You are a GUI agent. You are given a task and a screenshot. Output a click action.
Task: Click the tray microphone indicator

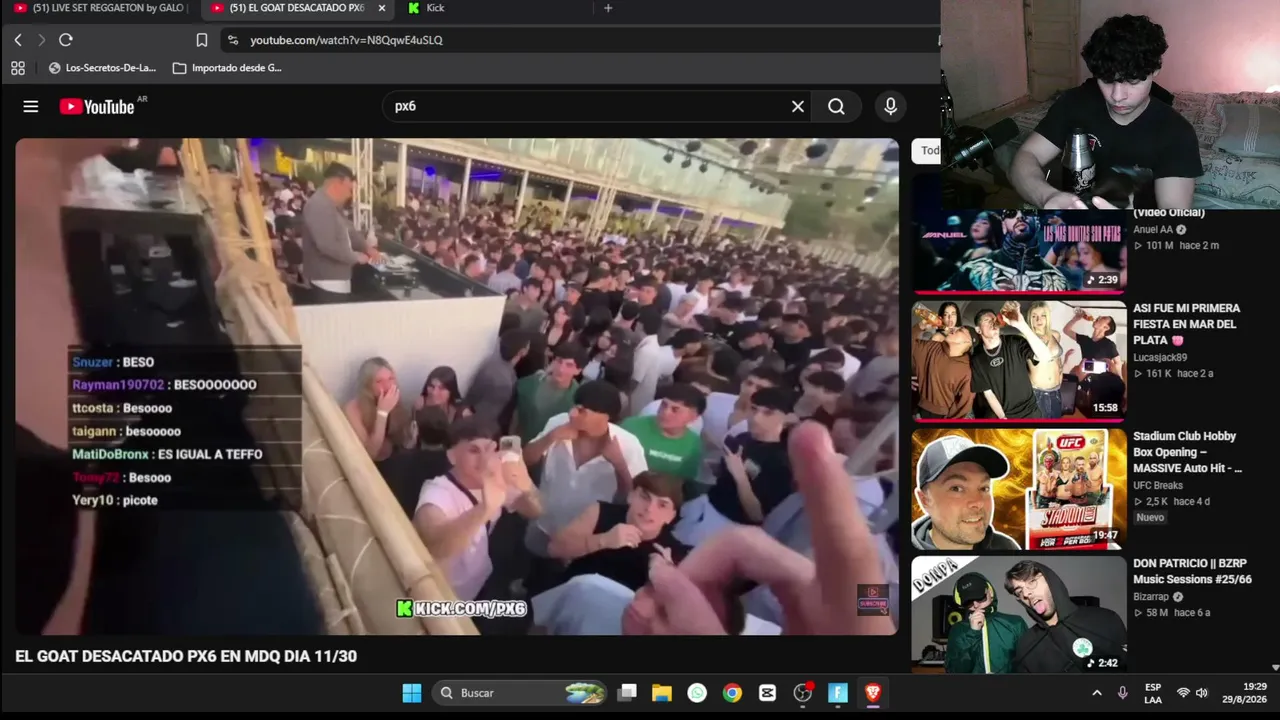pos(1123,693)
